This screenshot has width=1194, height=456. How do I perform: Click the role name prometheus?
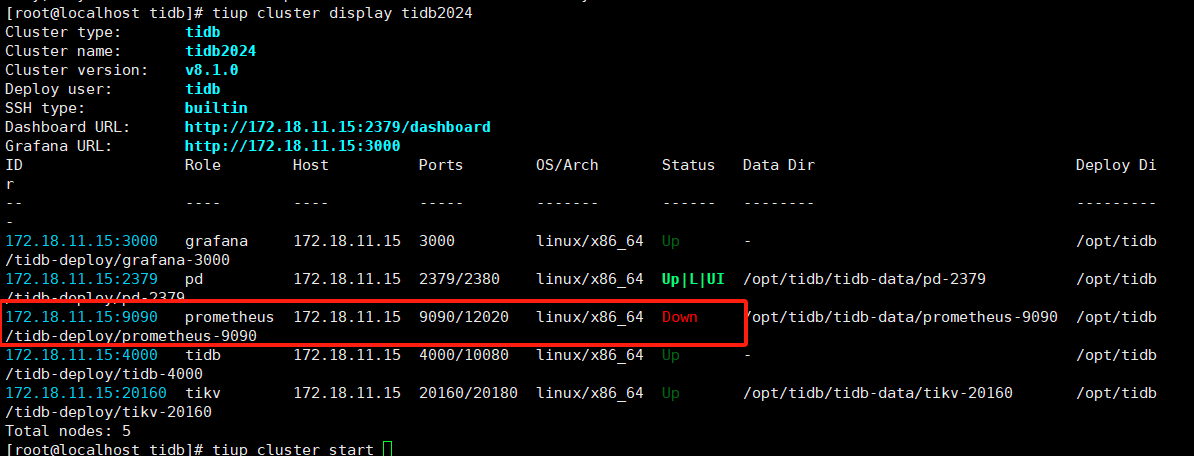pyautogui.click(x=230, y=317)
